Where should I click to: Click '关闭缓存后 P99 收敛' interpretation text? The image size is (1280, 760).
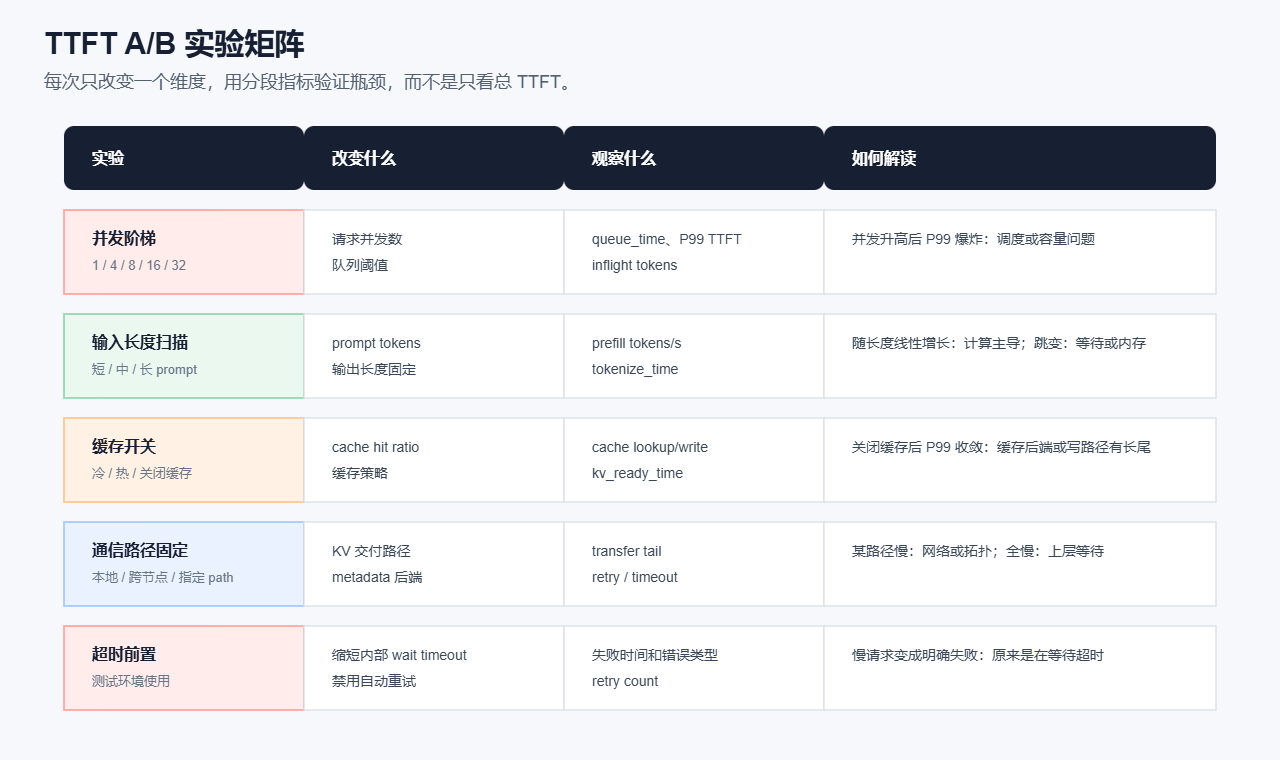(x=1002, y=447)
